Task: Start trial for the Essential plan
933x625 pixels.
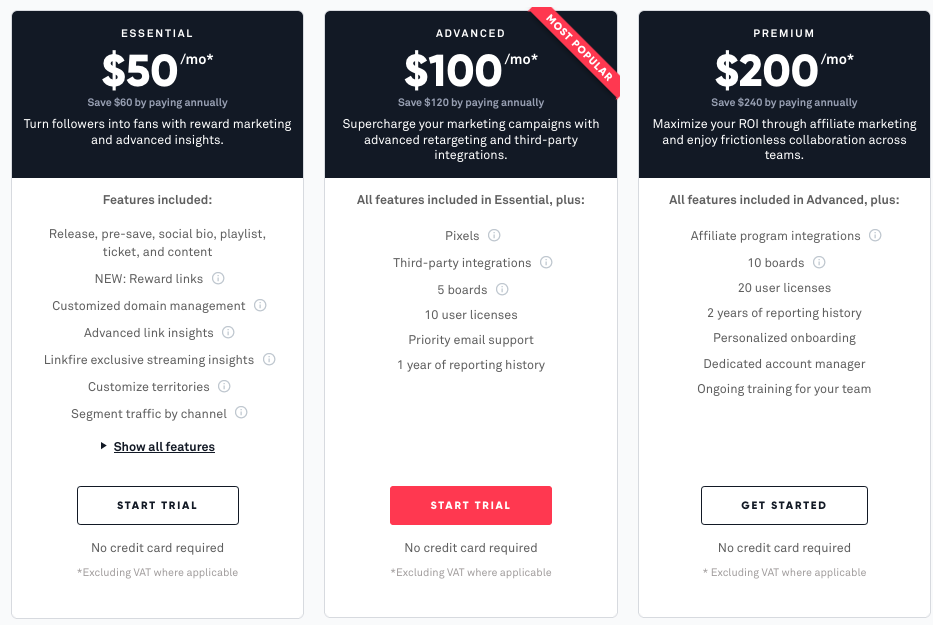Action: [158, 505]
